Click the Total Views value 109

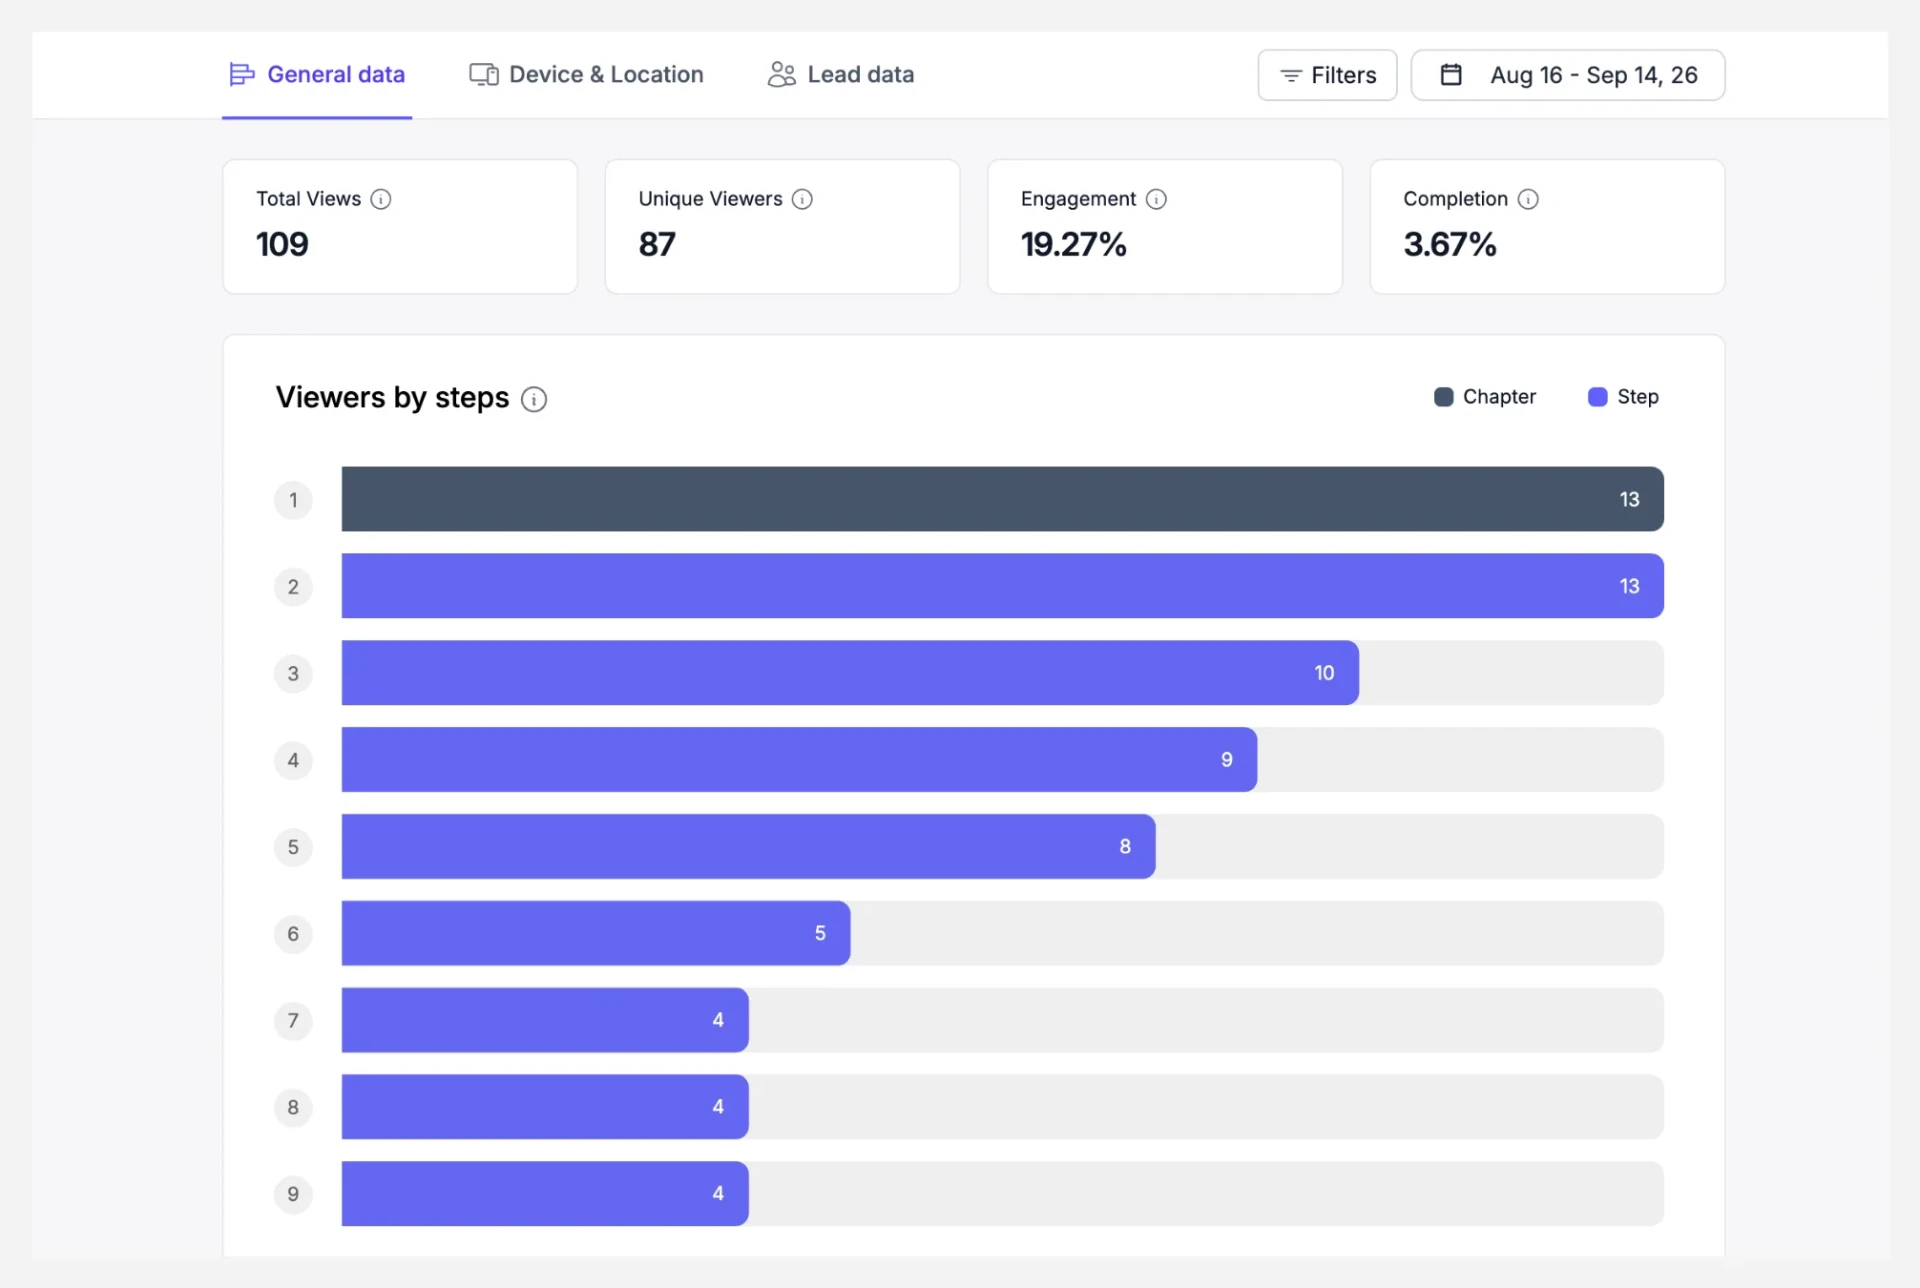coord(282,245)
